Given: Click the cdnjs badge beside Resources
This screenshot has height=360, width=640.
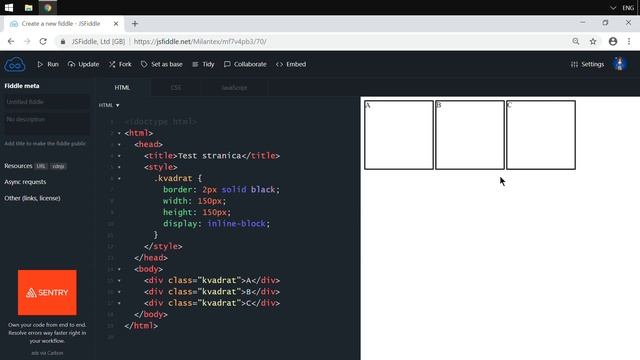Looking at the screenshot, I should point(58,166).
